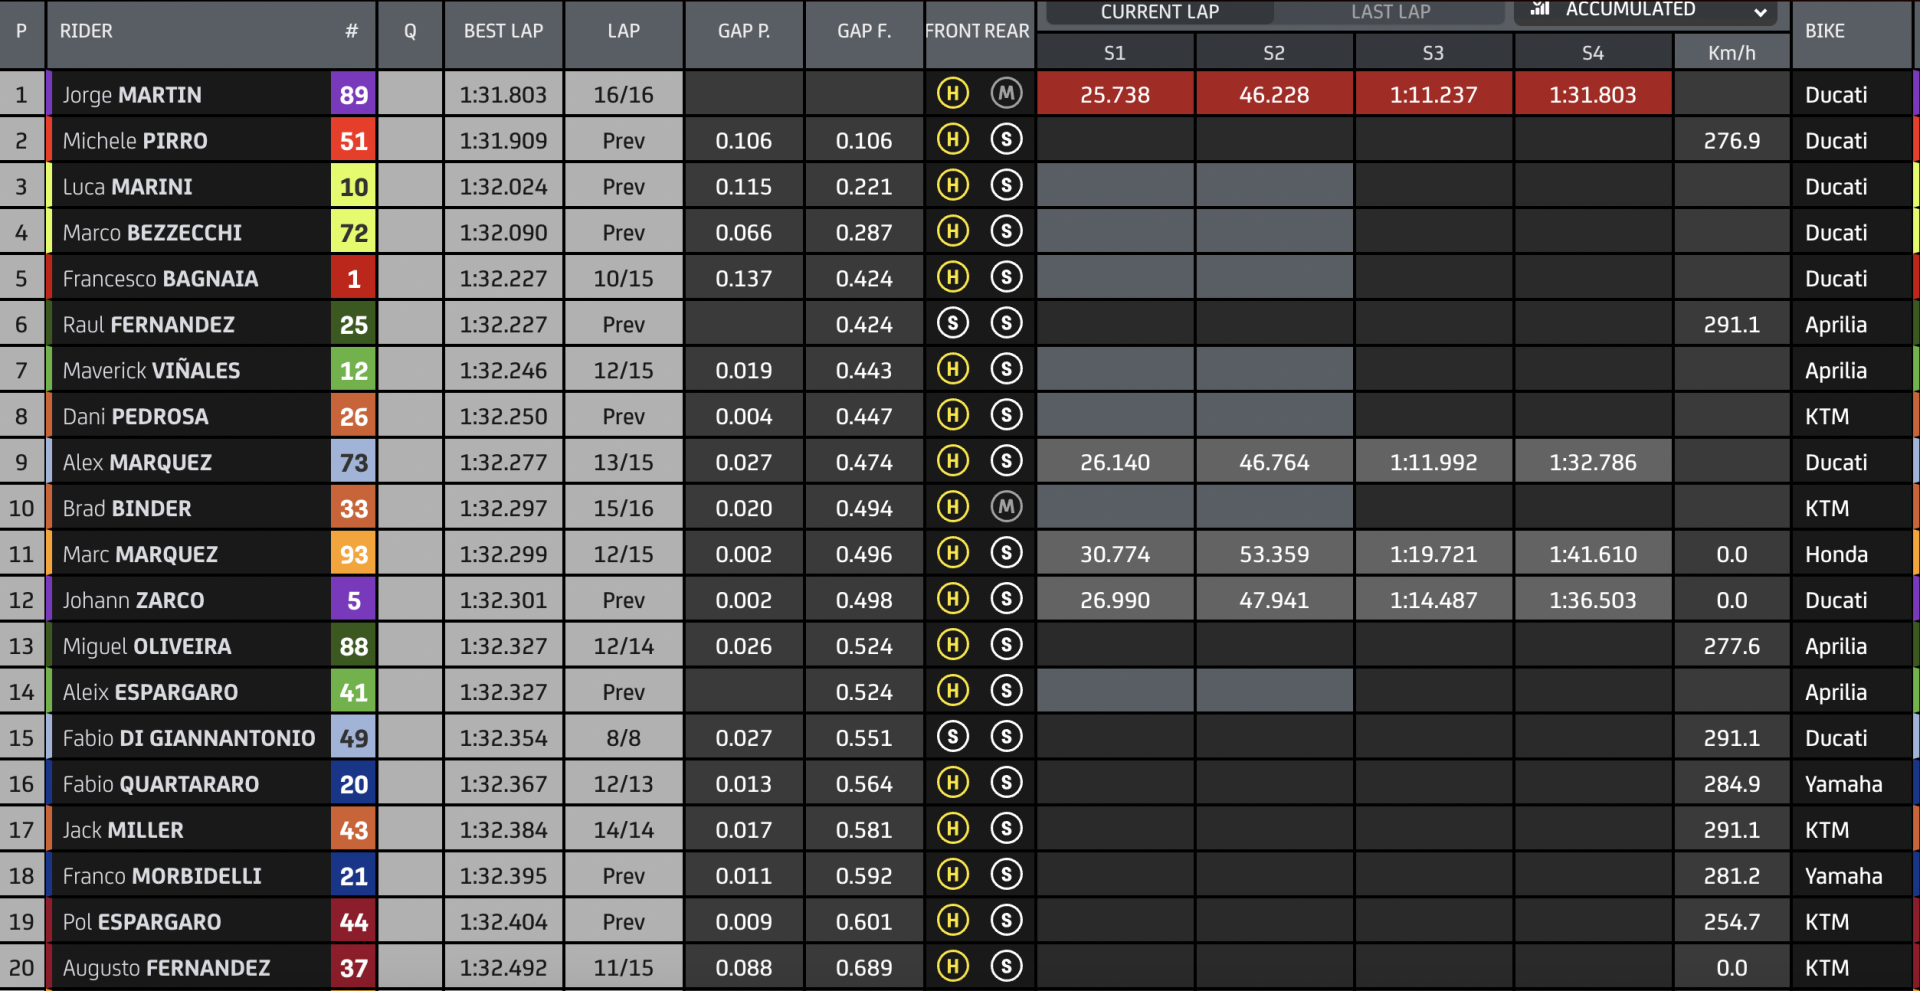
Task: Switch to the LAST LAP tab
Action: [x=1390, y=12]
